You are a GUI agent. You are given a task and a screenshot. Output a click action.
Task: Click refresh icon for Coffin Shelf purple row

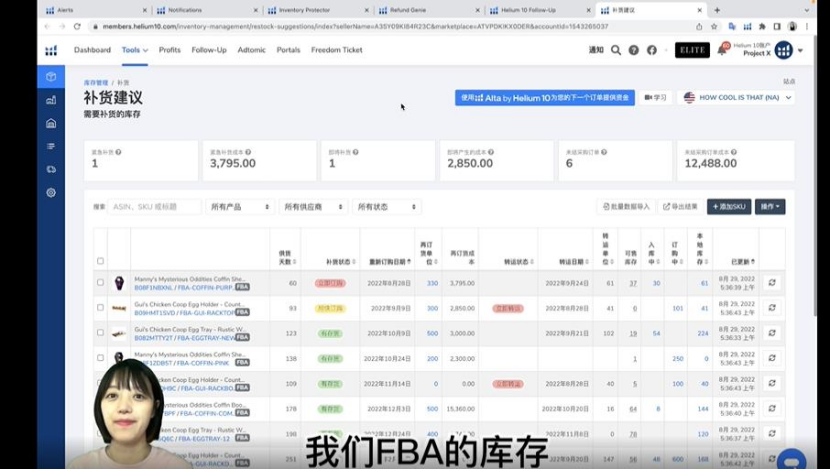pos(772,283)
